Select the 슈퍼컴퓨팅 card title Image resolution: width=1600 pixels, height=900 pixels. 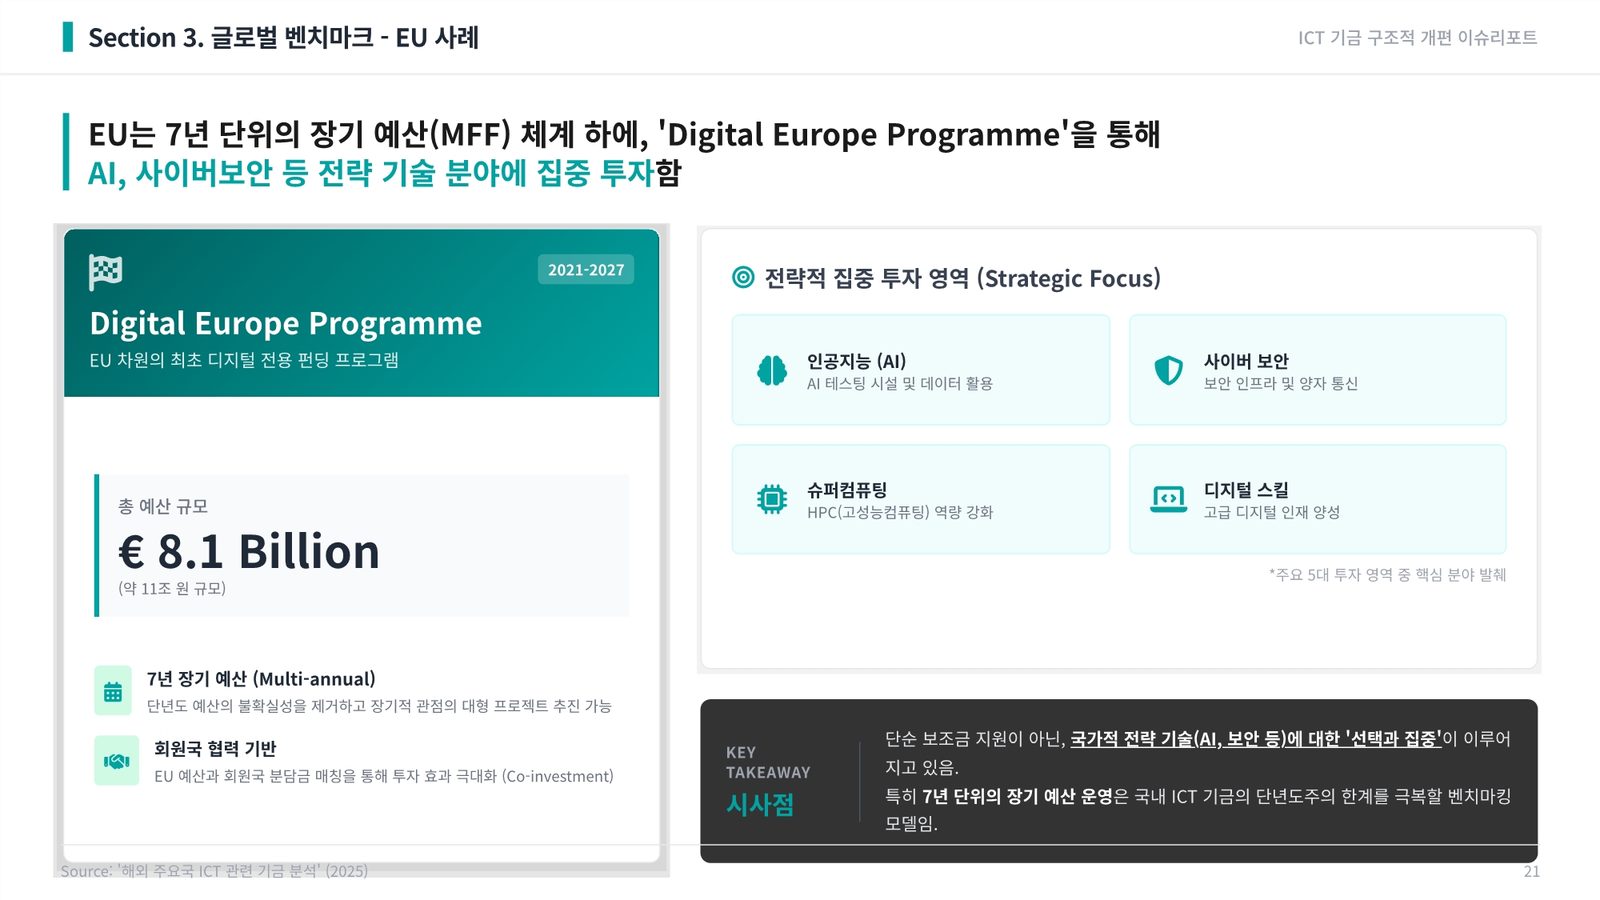[x=847, y=490]
